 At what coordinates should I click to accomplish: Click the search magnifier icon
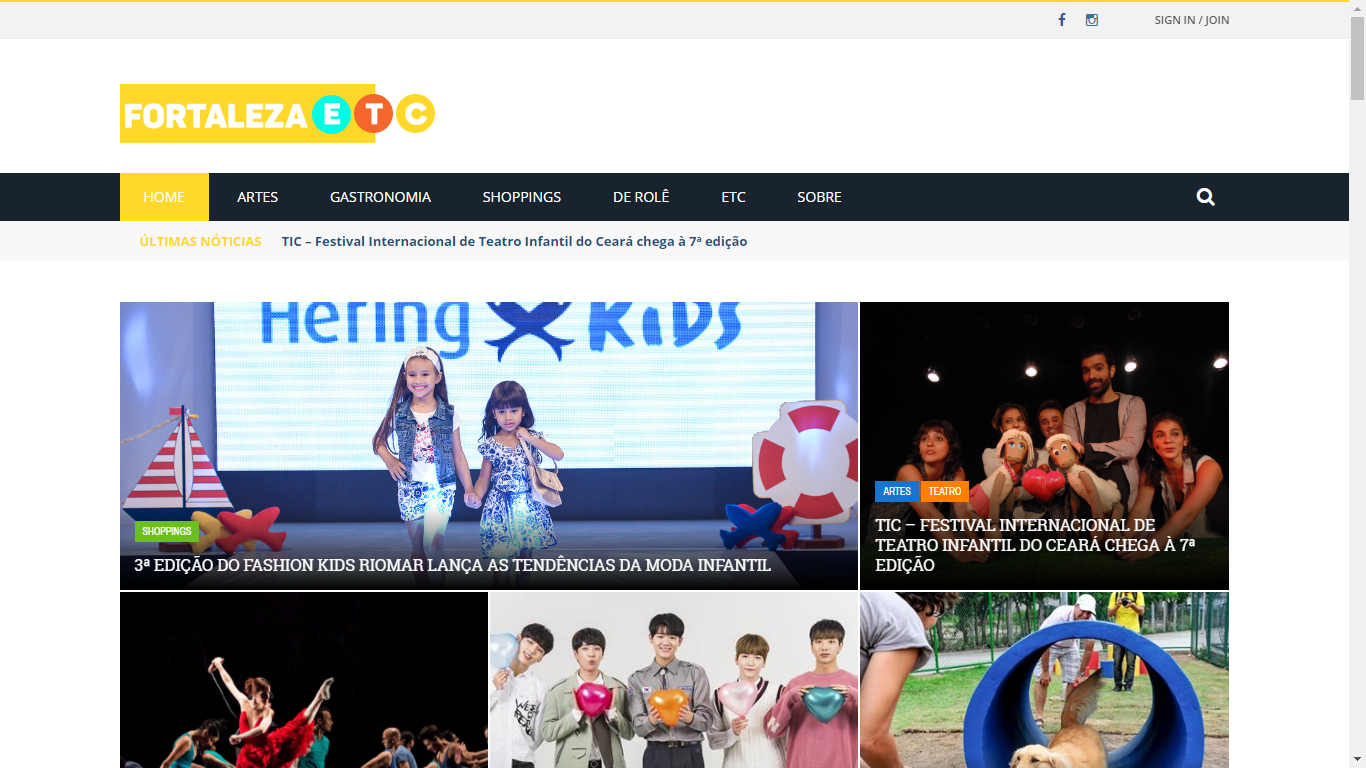coord(1206,197)
